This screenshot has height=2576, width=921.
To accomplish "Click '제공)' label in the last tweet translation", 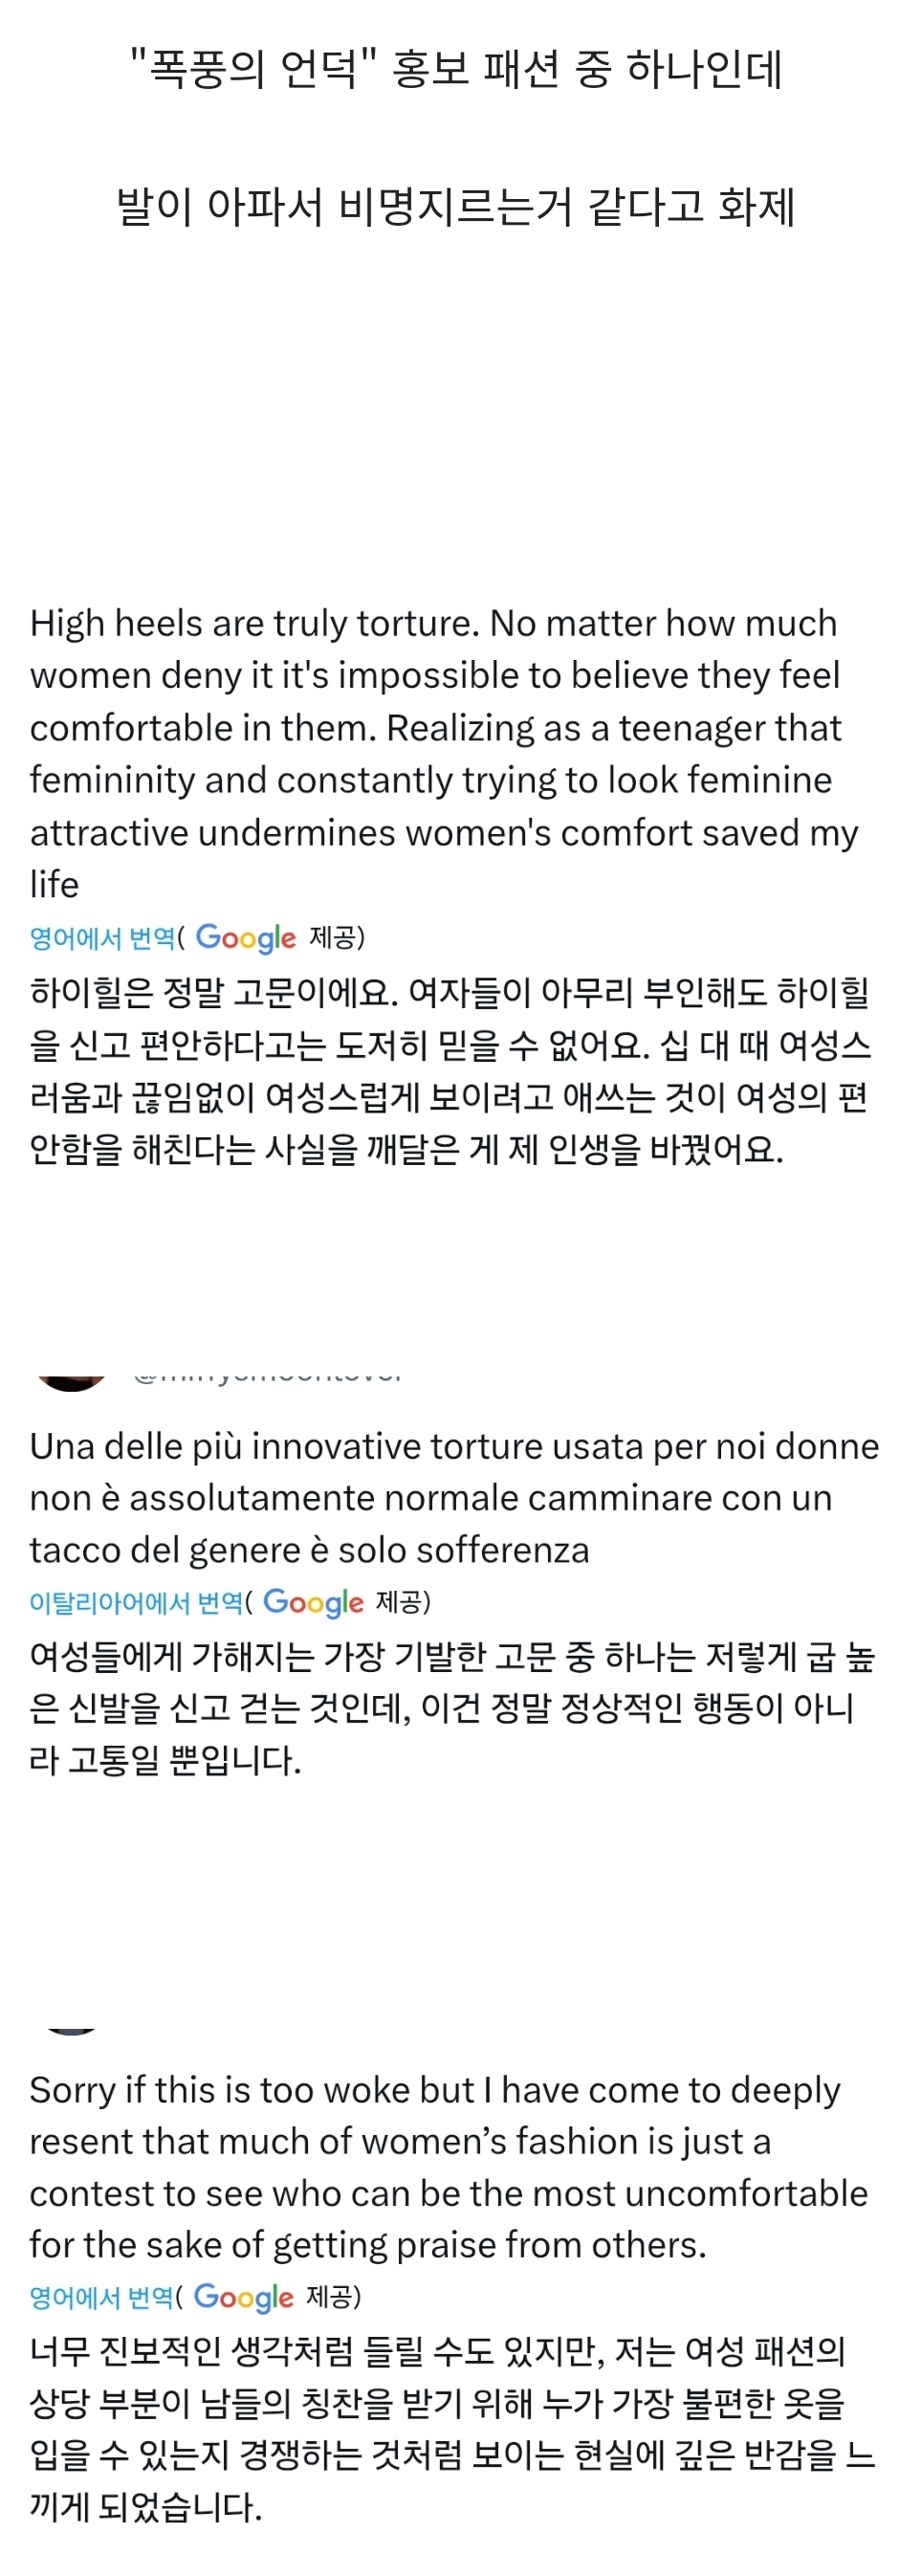I will coord(333,2296).
